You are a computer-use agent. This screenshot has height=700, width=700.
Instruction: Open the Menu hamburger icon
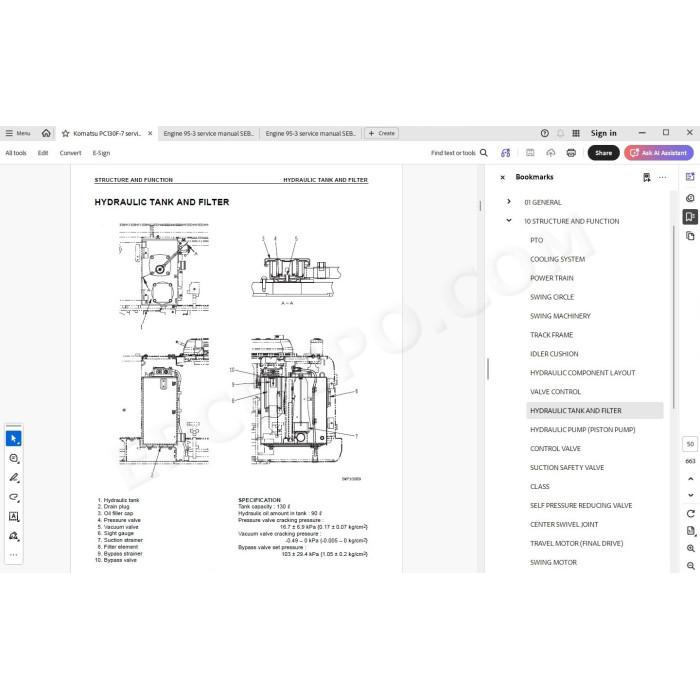[x=9, y=133]
